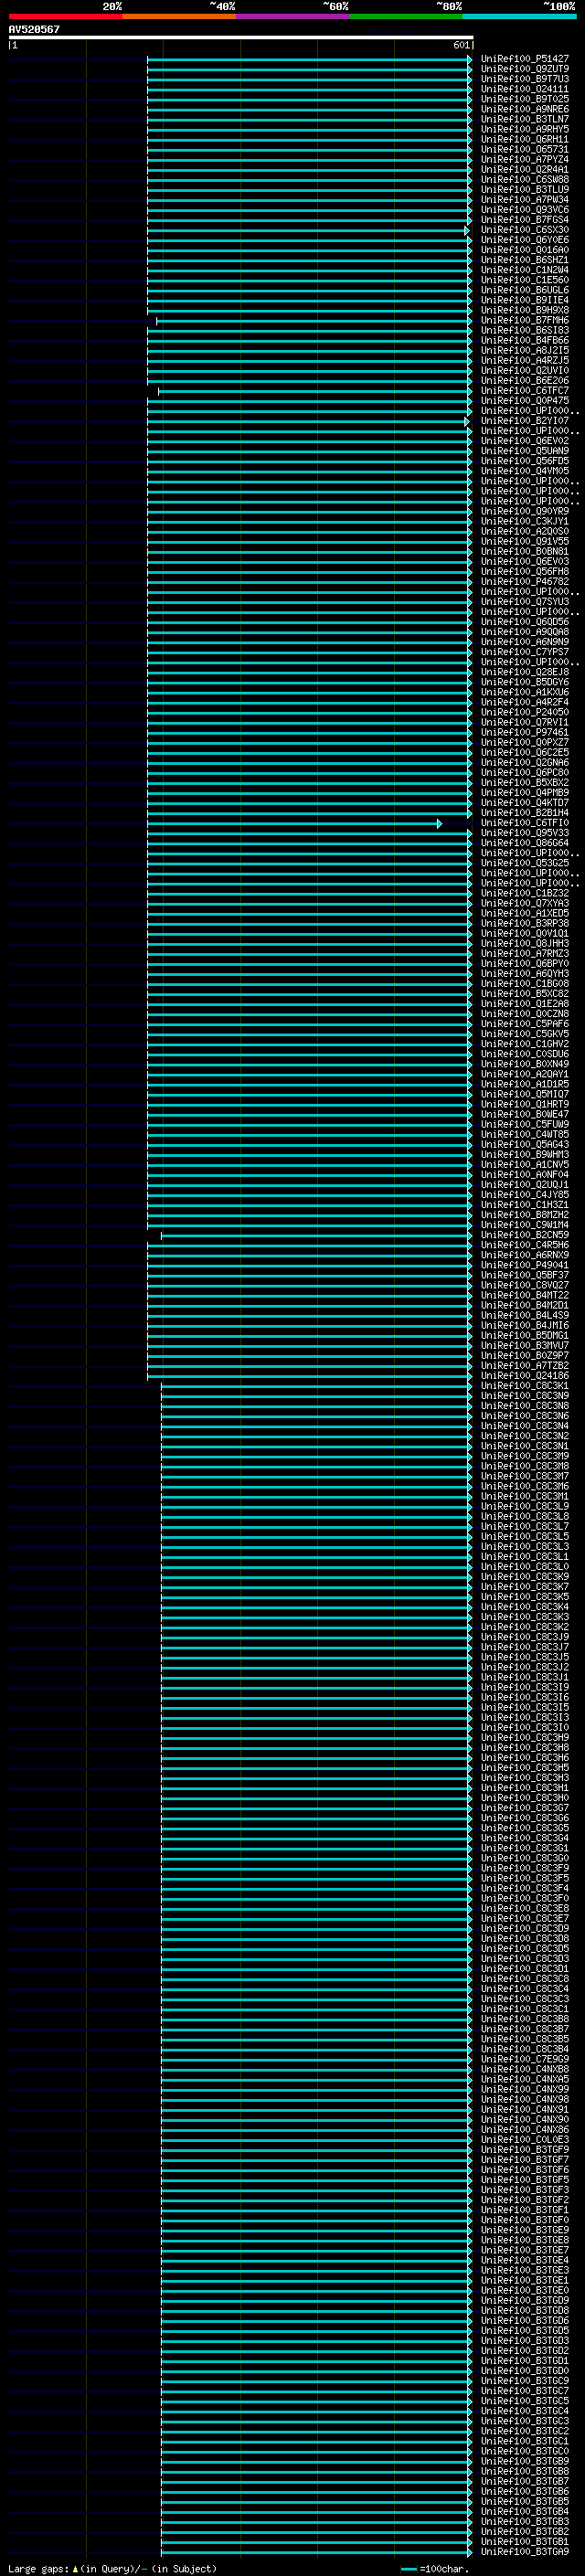
Task: Select label UniRef100_C4NX86
Action: (x=525, y=2130)
